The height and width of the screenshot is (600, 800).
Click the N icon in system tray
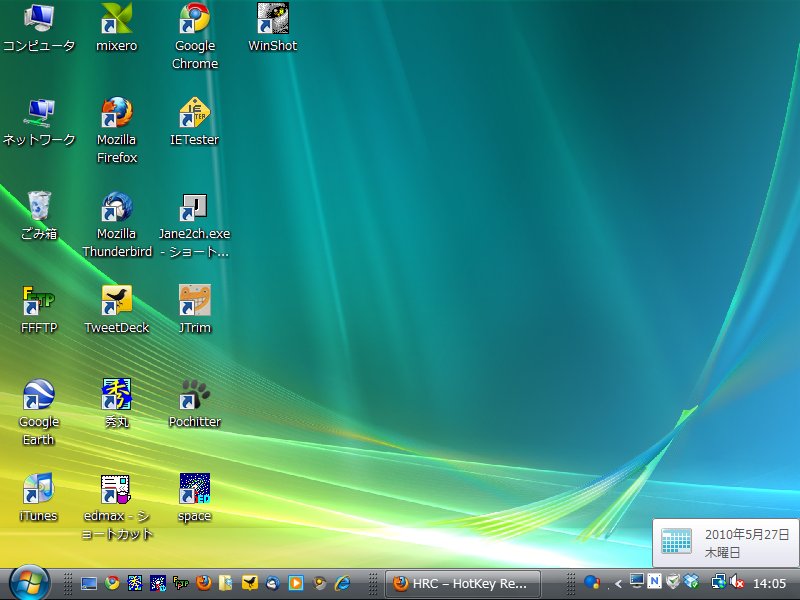click(x=654, y=581)
